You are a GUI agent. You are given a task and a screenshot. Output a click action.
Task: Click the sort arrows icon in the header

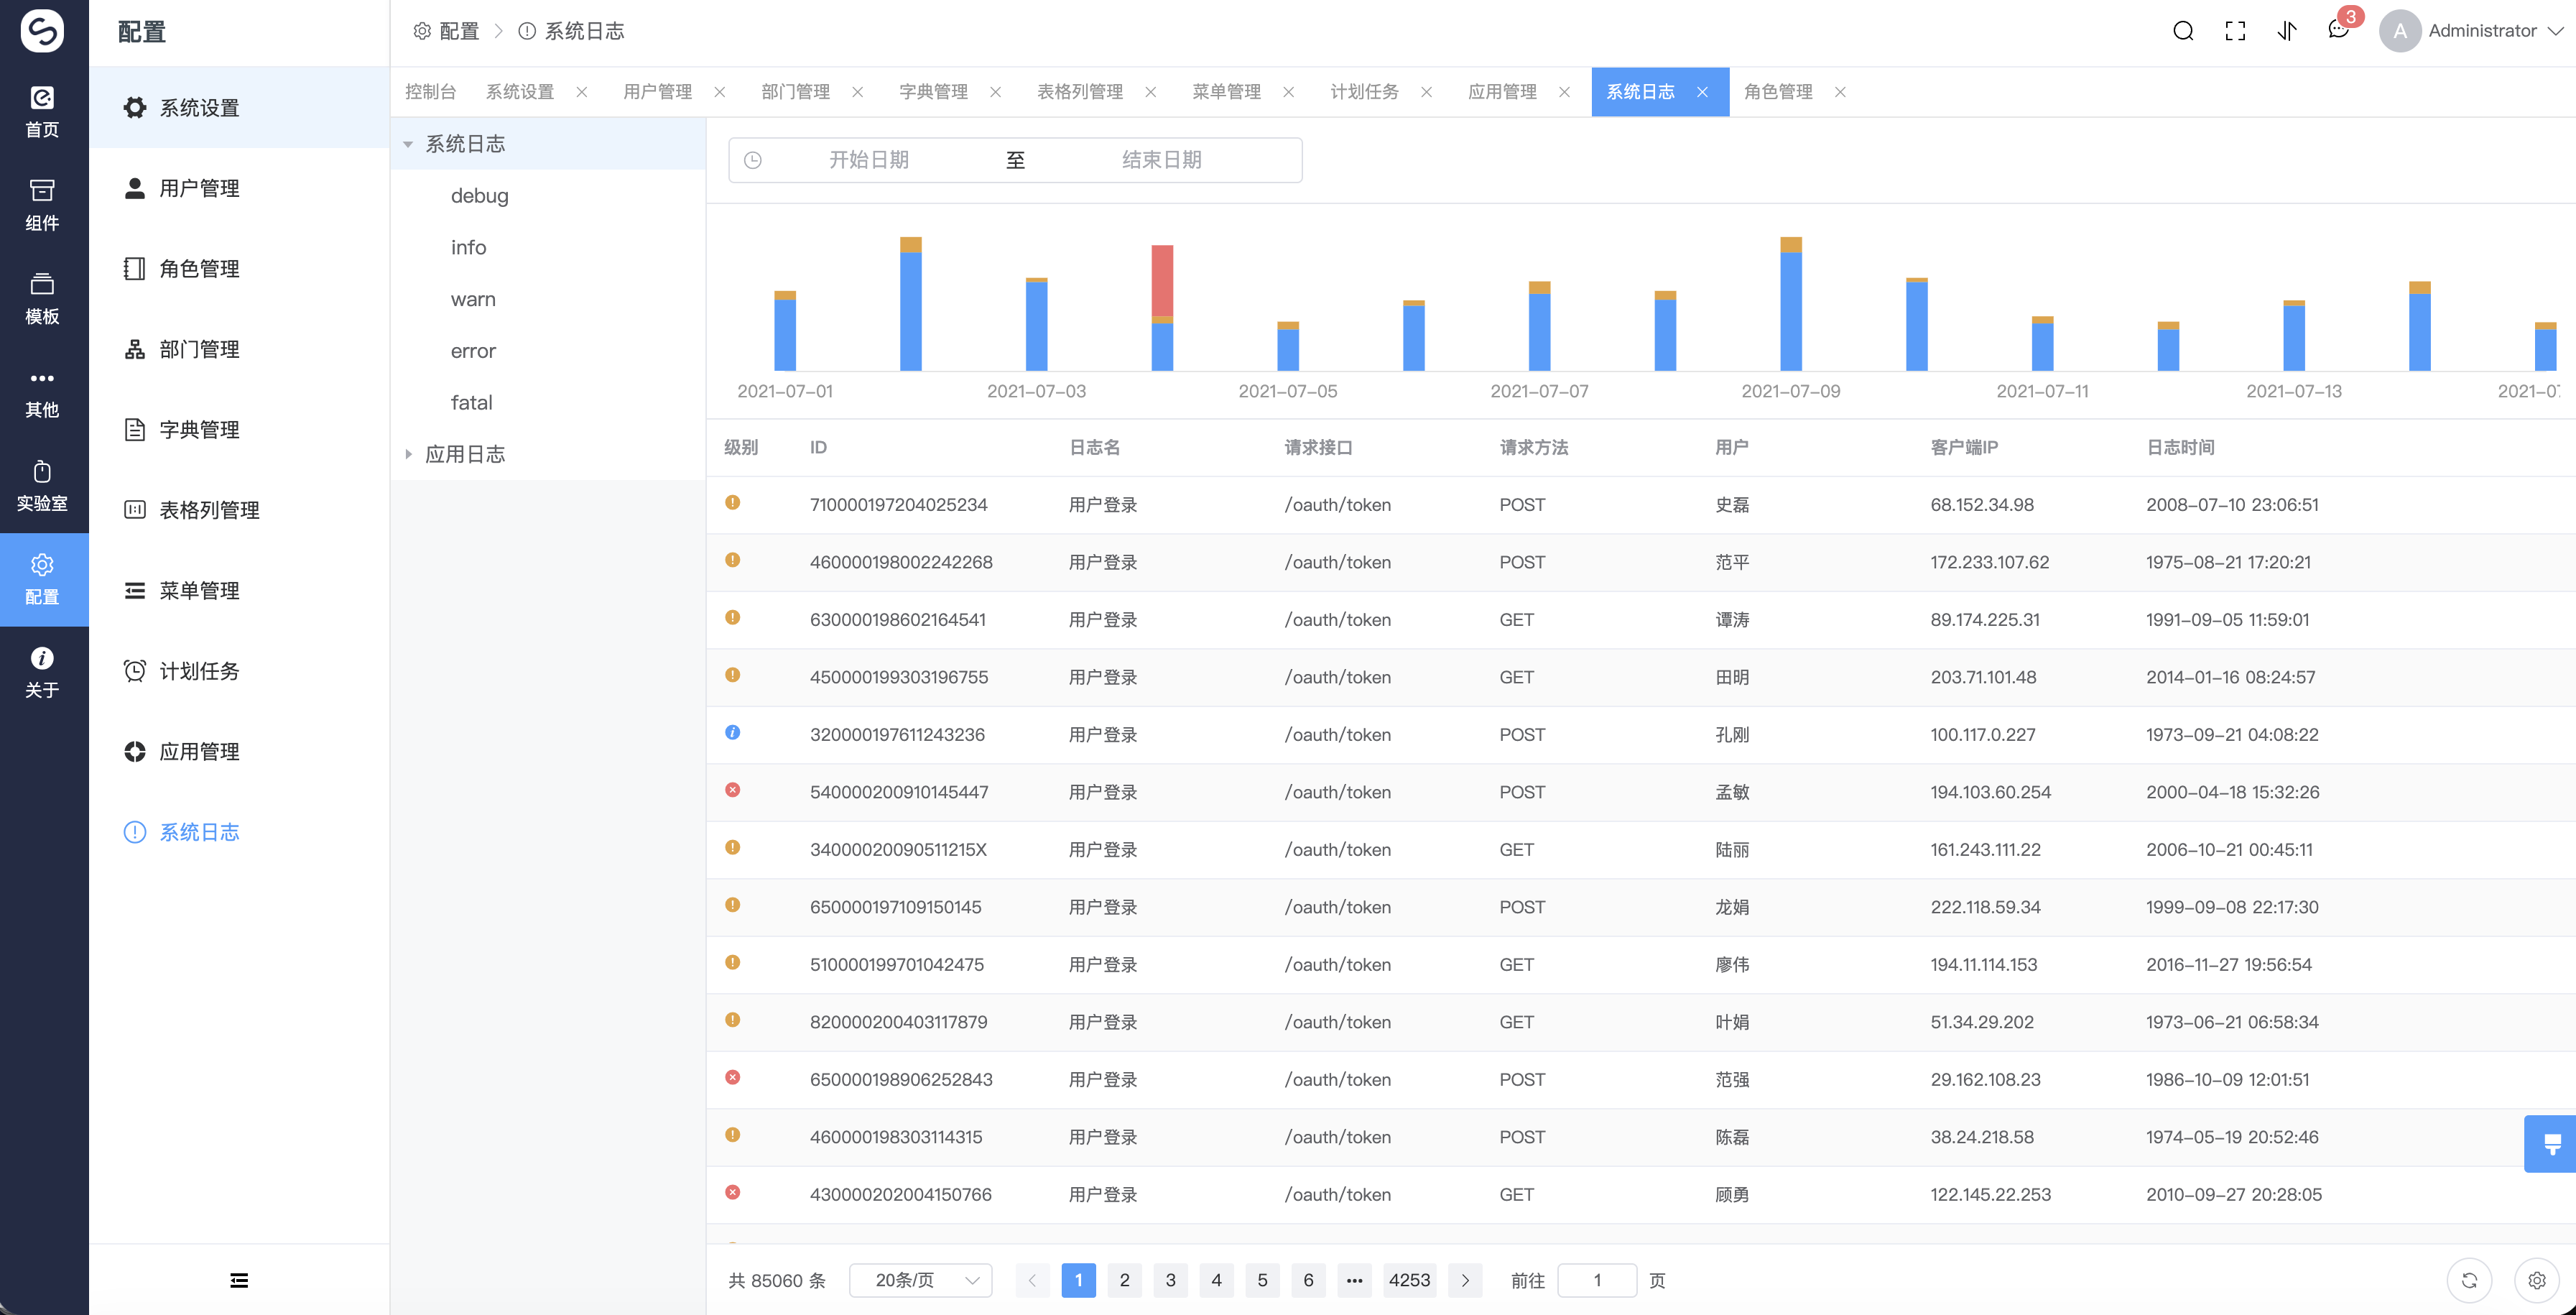(2287, 31)
